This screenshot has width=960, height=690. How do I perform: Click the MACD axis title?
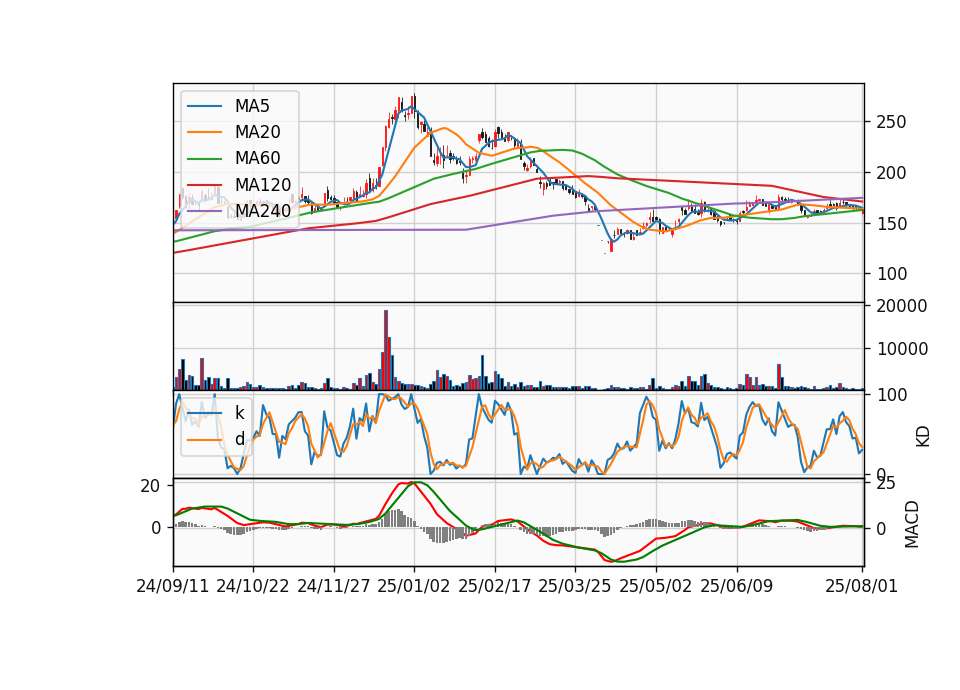click(x=912, y=524)
